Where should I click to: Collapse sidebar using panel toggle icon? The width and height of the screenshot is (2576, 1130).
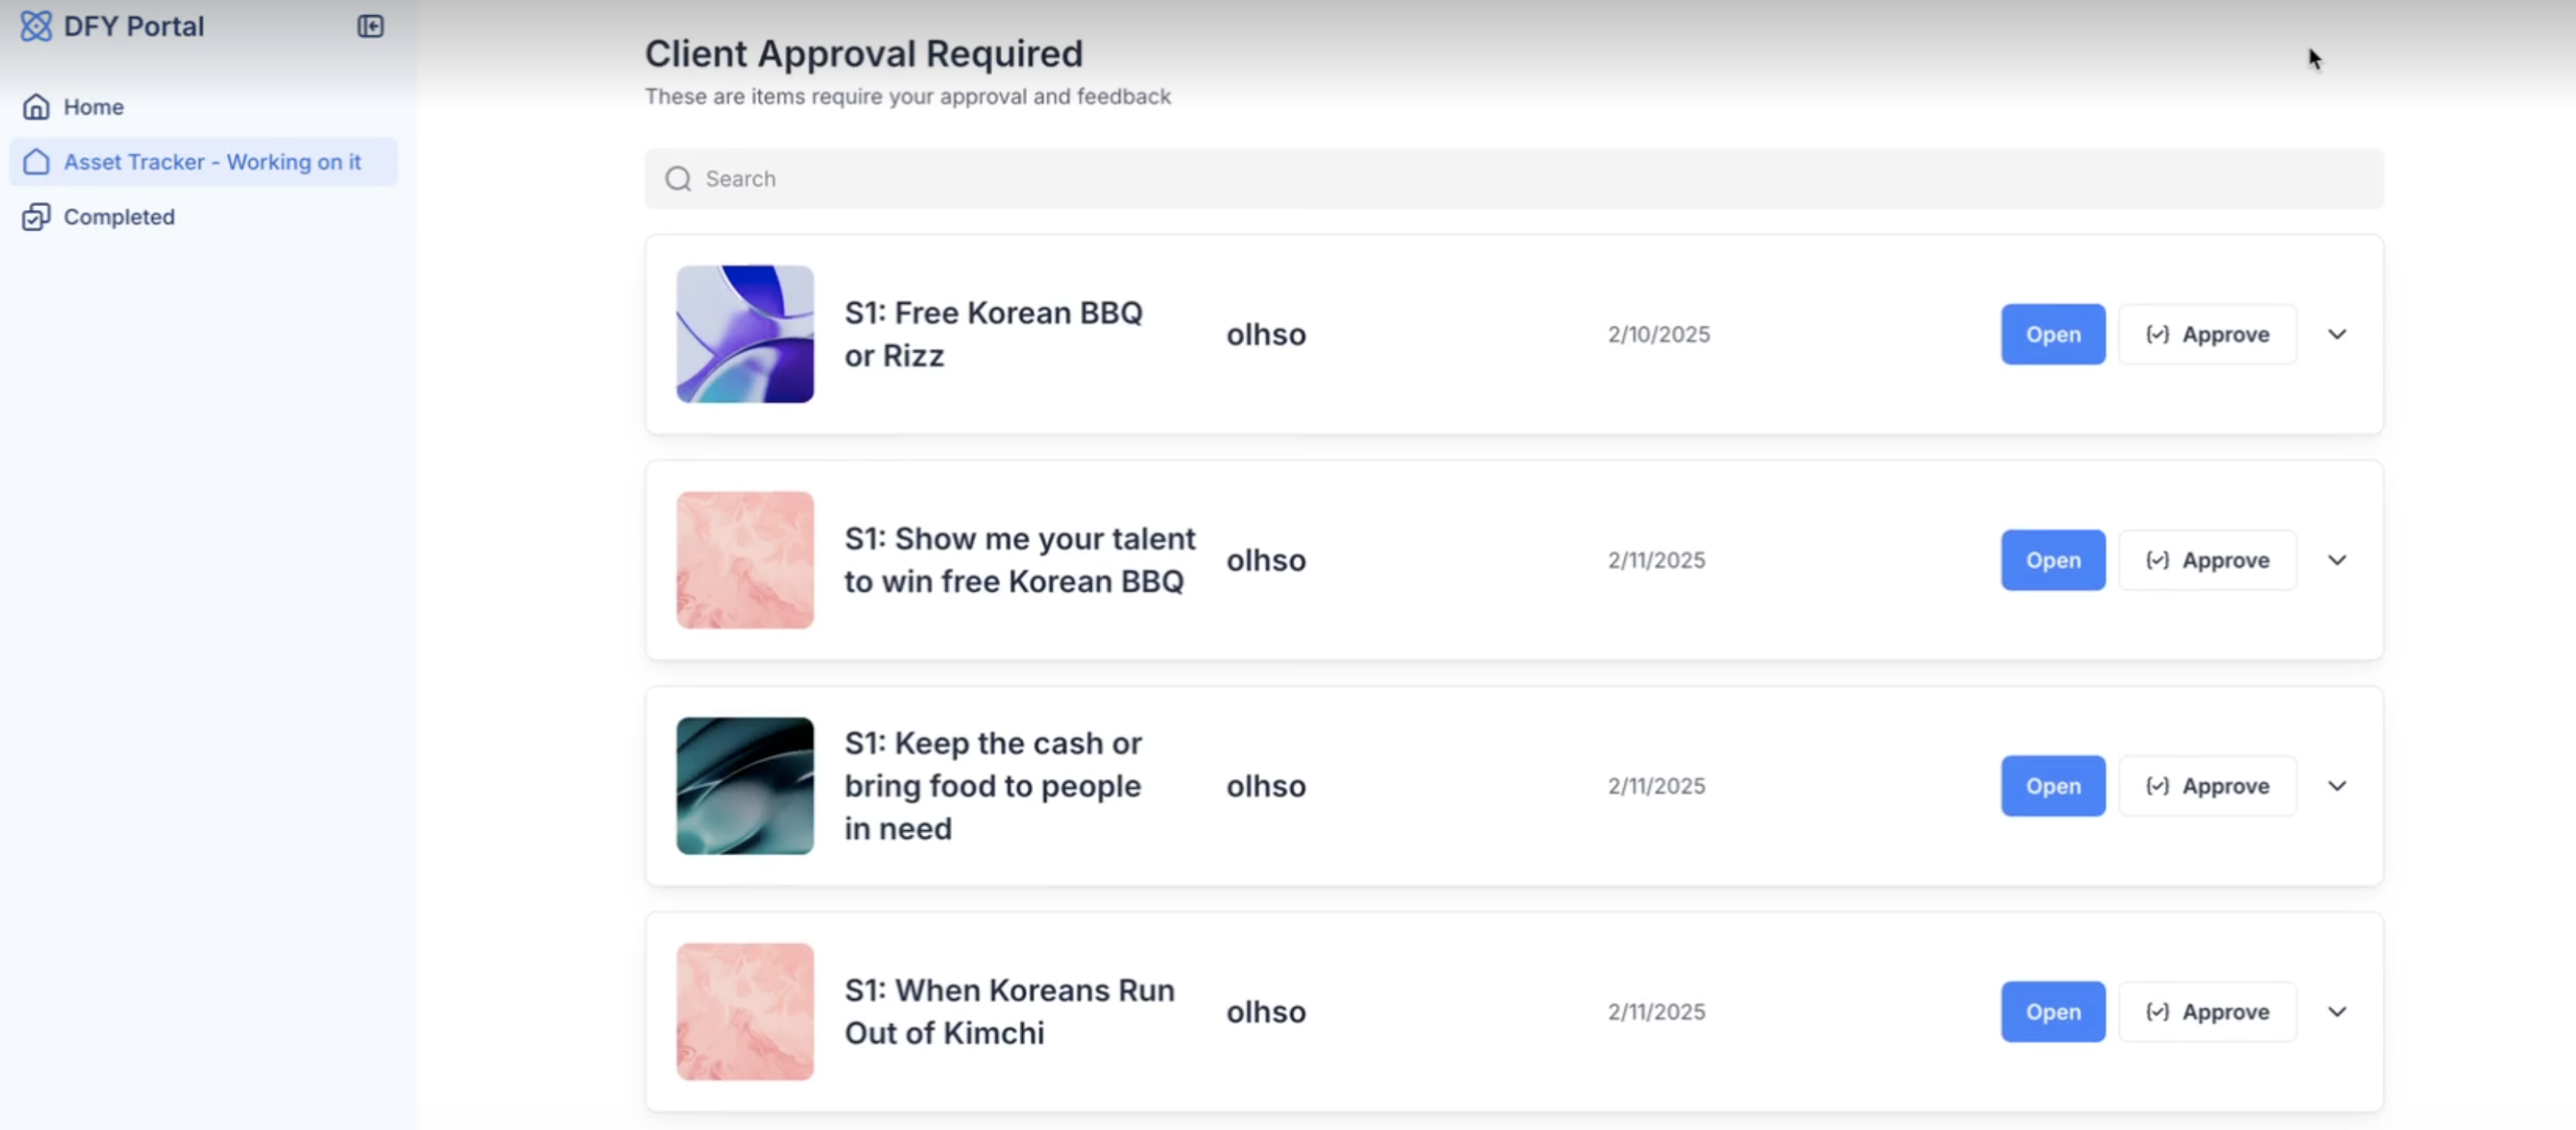coord(370,26)
